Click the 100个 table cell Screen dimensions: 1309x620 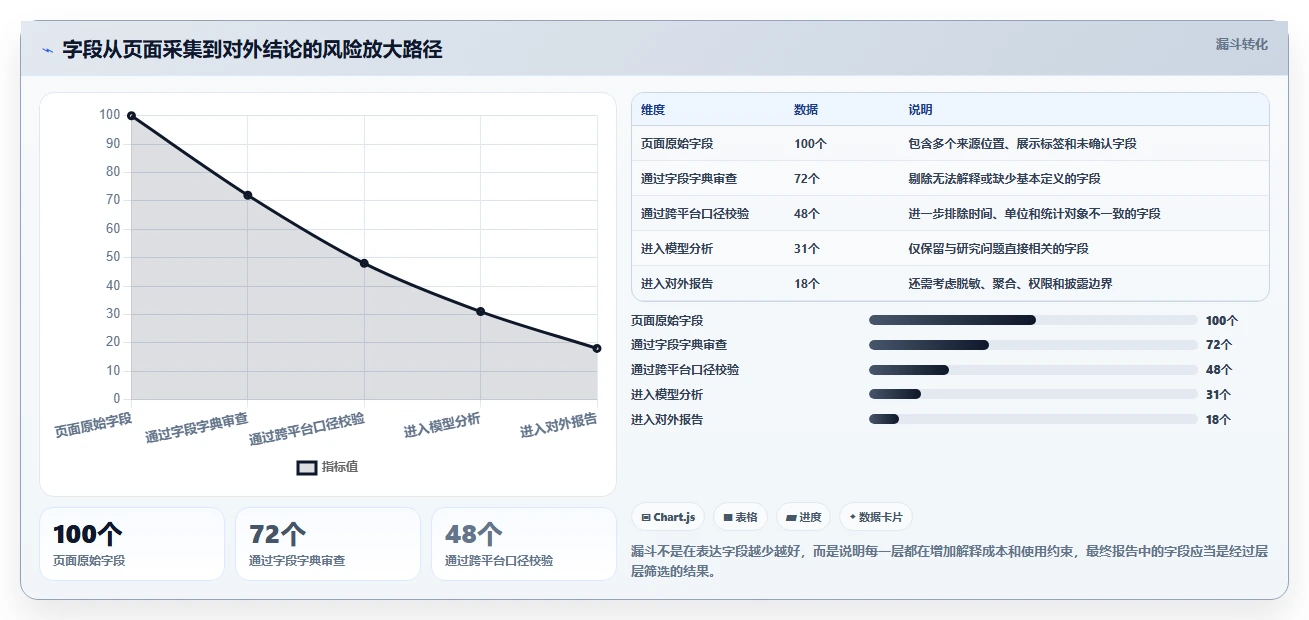pyautogui.click(x=810, y=144)
